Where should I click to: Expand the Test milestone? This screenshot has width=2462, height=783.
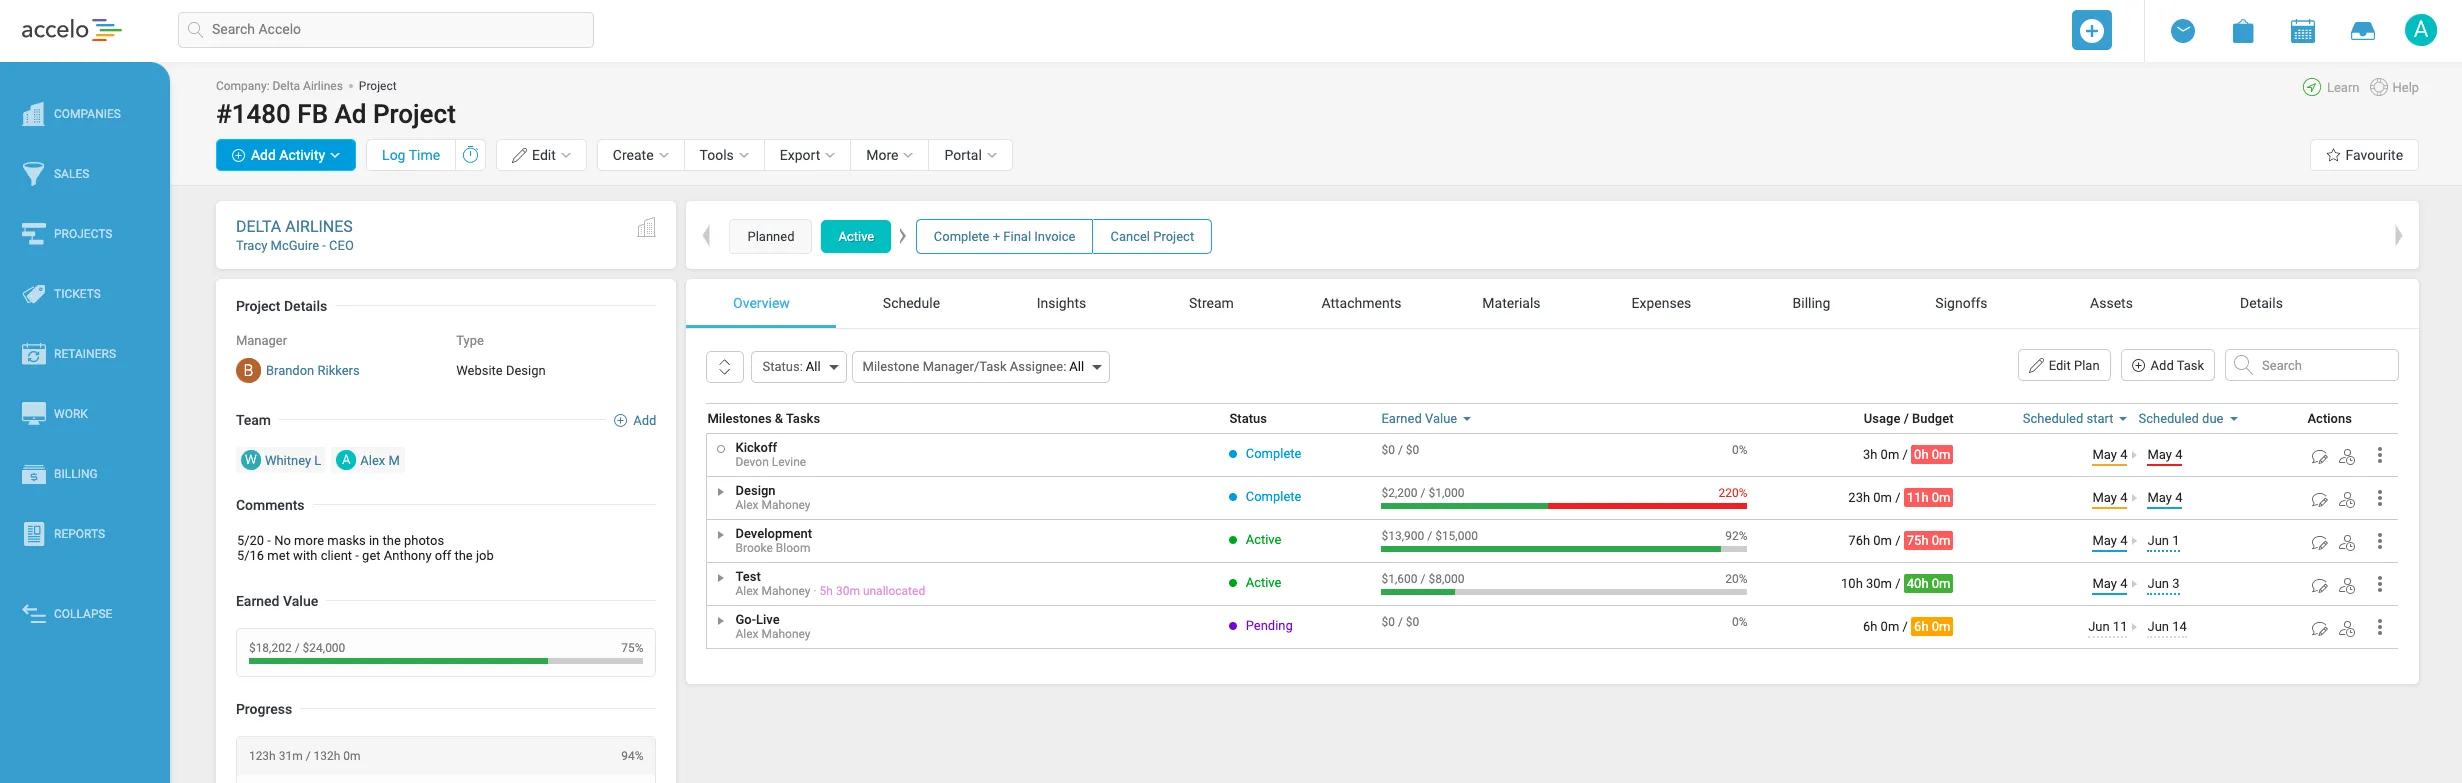721,578
